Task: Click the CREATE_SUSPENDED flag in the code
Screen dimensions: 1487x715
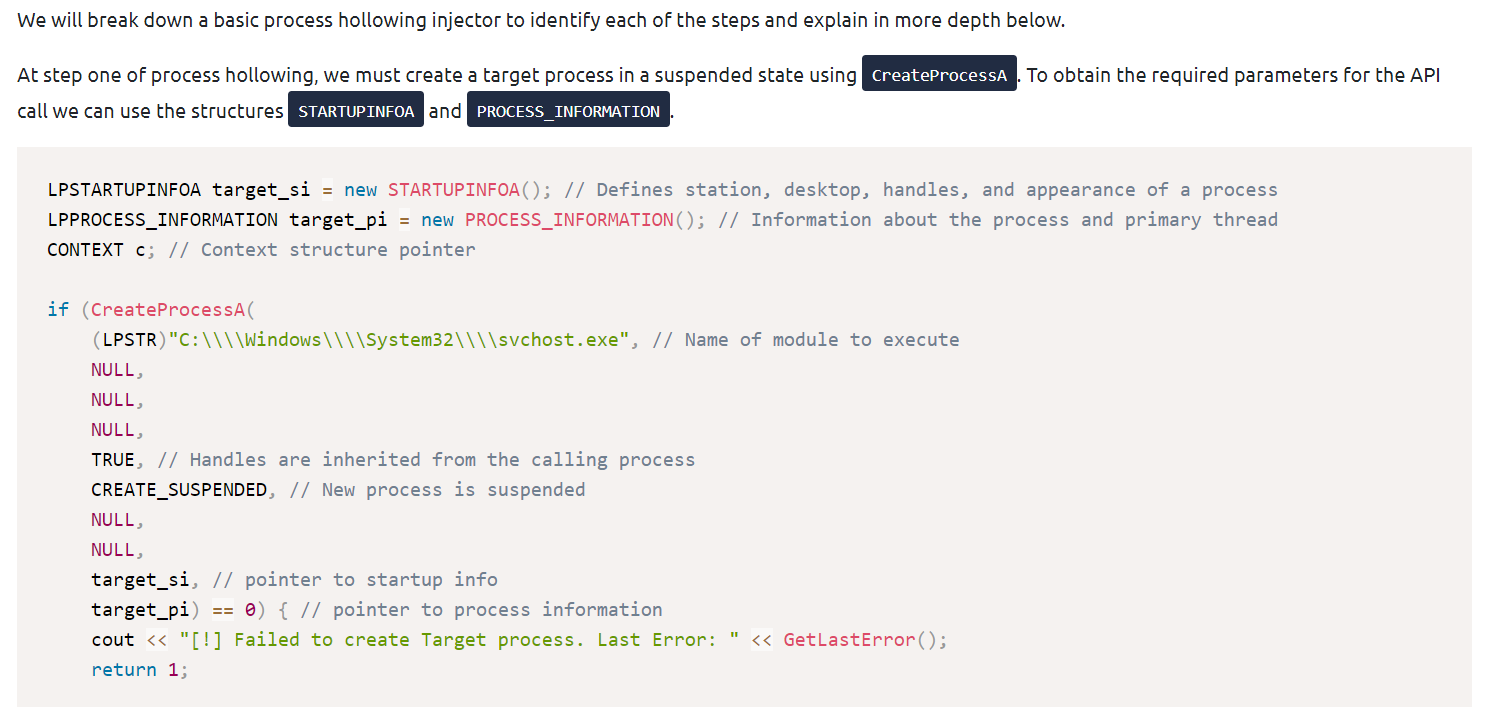Action: [179, 490]
